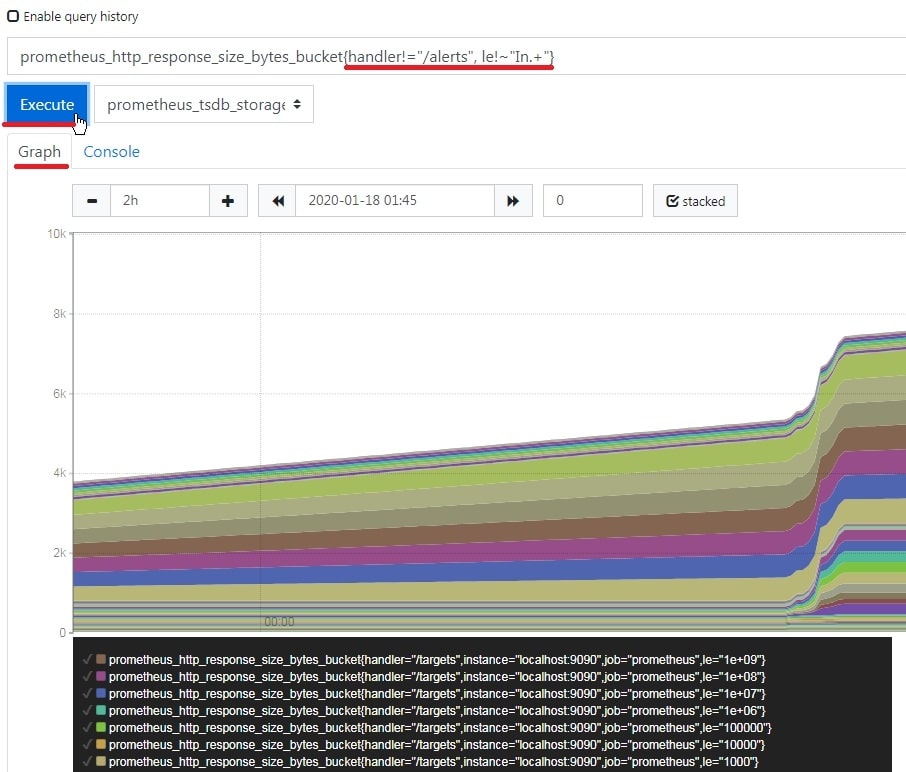
Task: Tick the Enable query history checkbox
Action: tap(13, 16)
